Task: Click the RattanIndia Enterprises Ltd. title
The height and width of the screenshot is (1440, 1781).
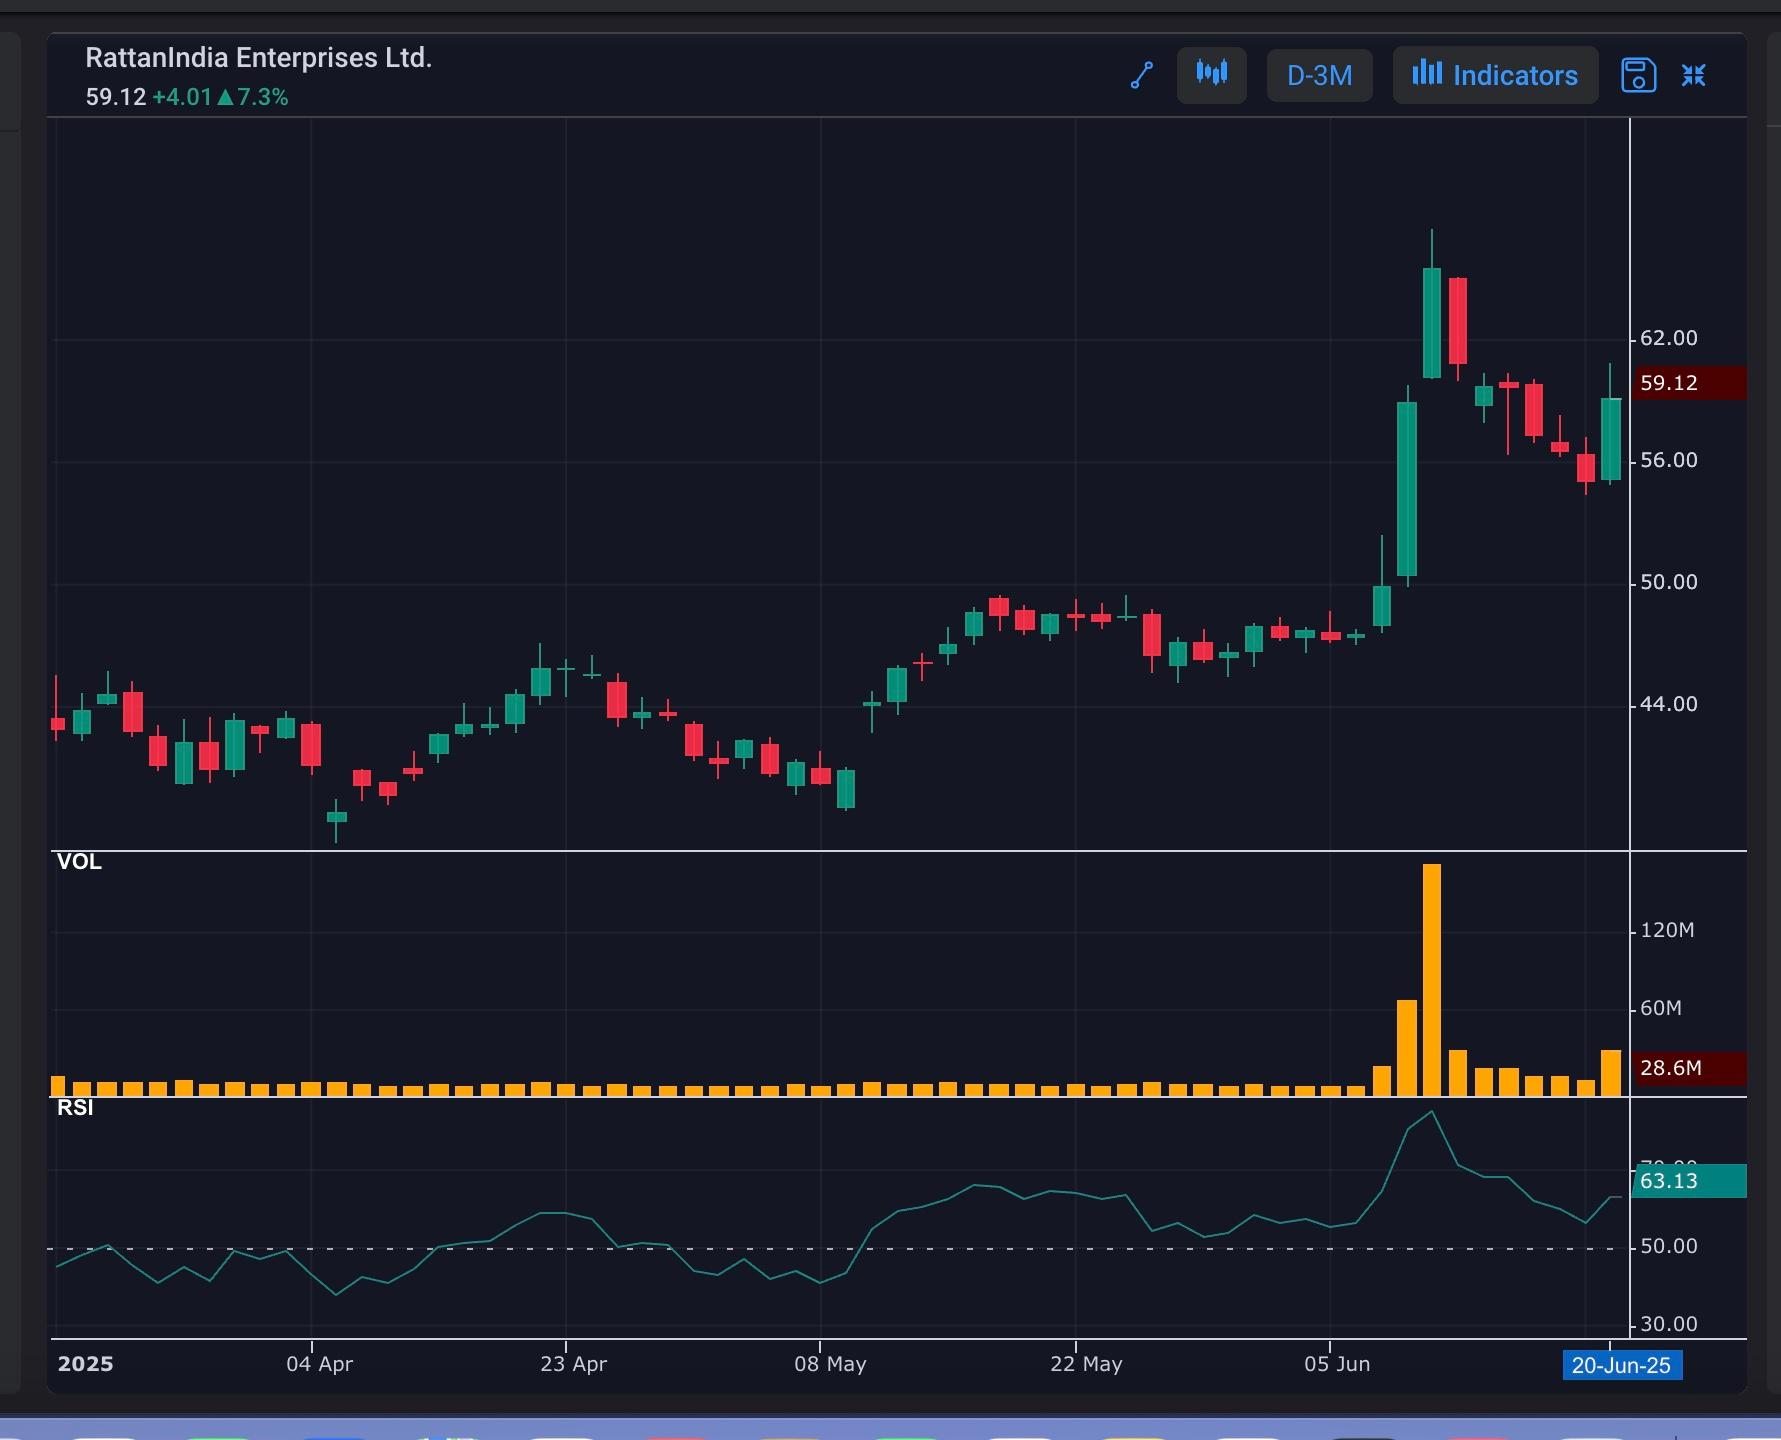Action: pyautogui.click(x=258, y=58)
